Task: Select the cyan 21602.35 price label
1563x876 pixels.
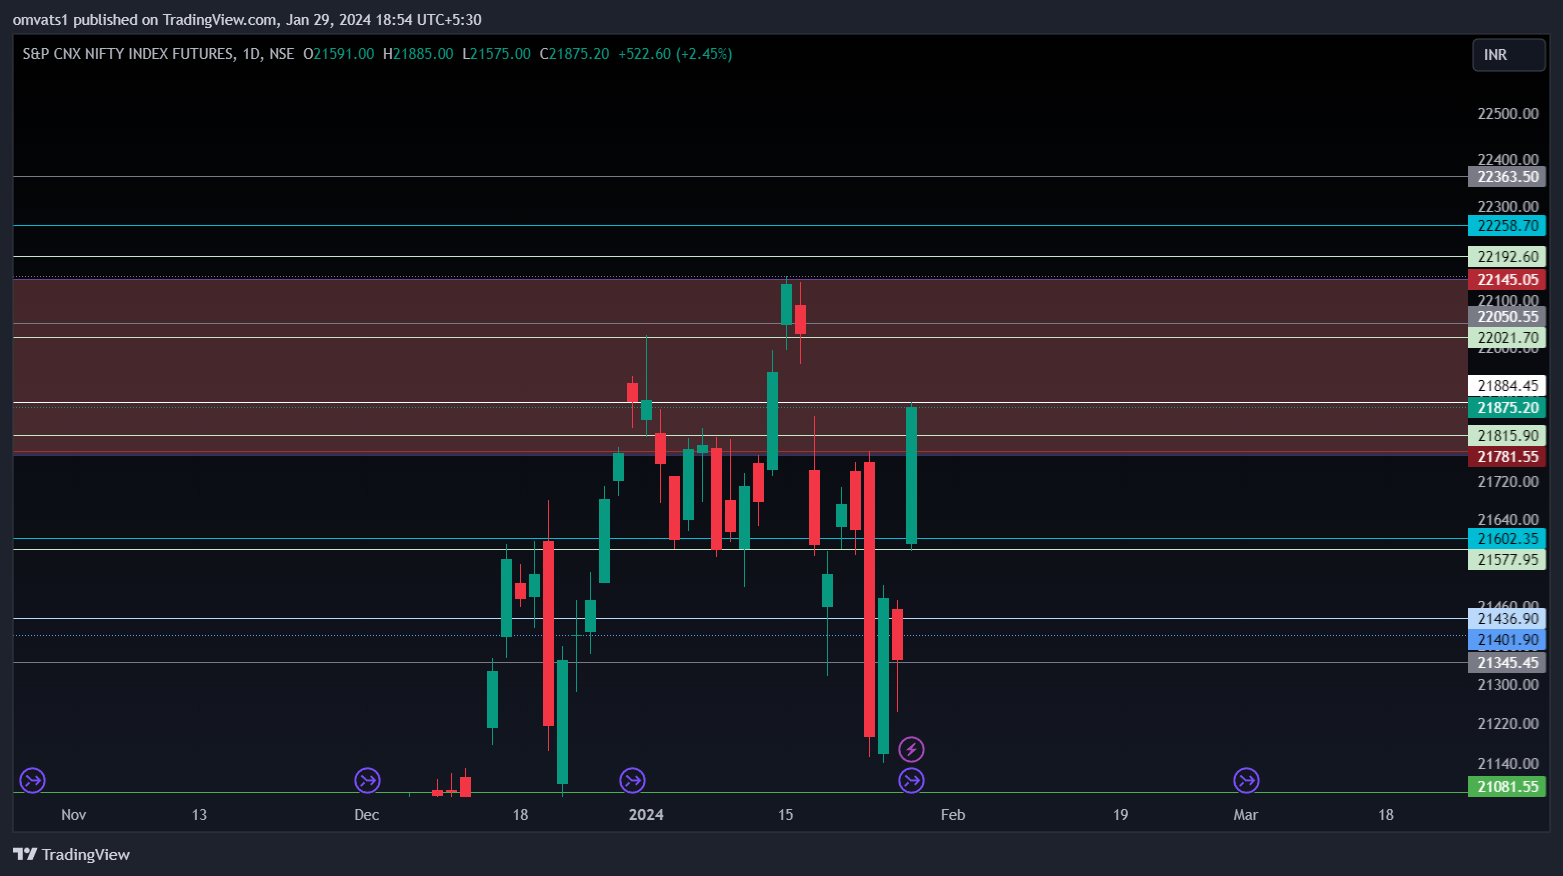Action: coord(1507,539)
